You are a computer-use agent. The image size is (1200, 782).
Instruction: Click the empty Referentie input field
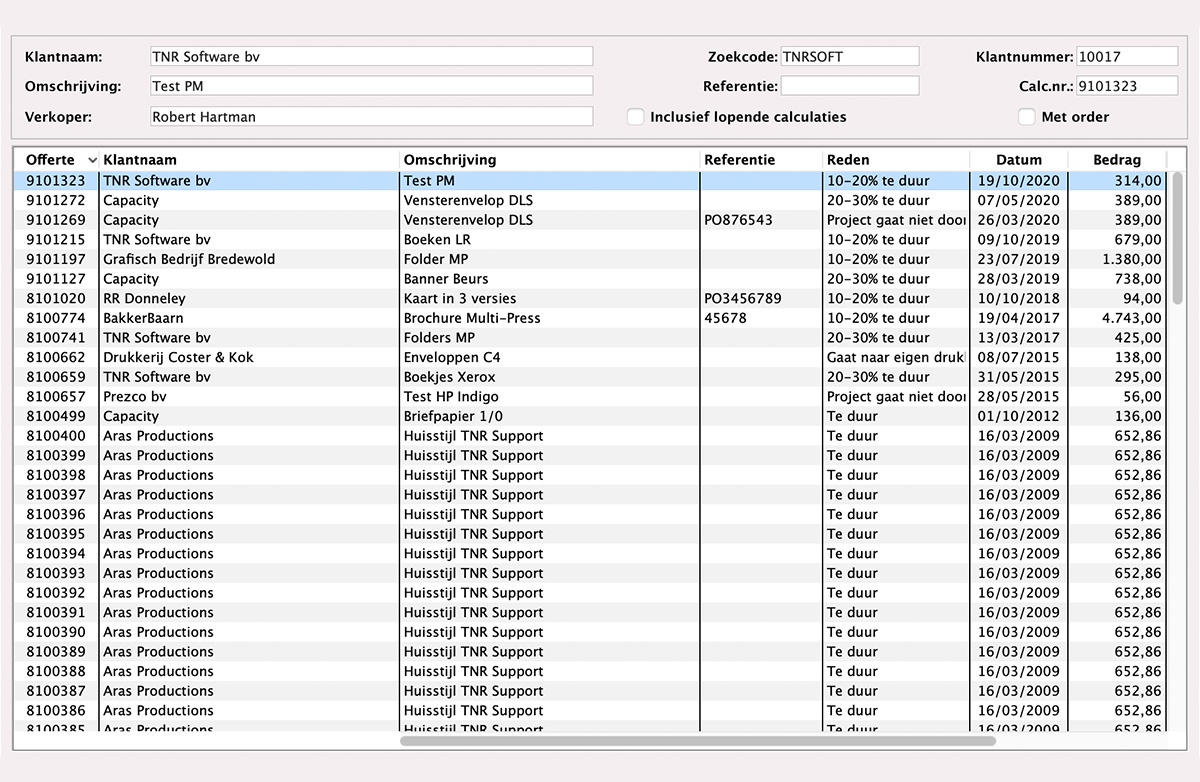[x=849, y=86]
